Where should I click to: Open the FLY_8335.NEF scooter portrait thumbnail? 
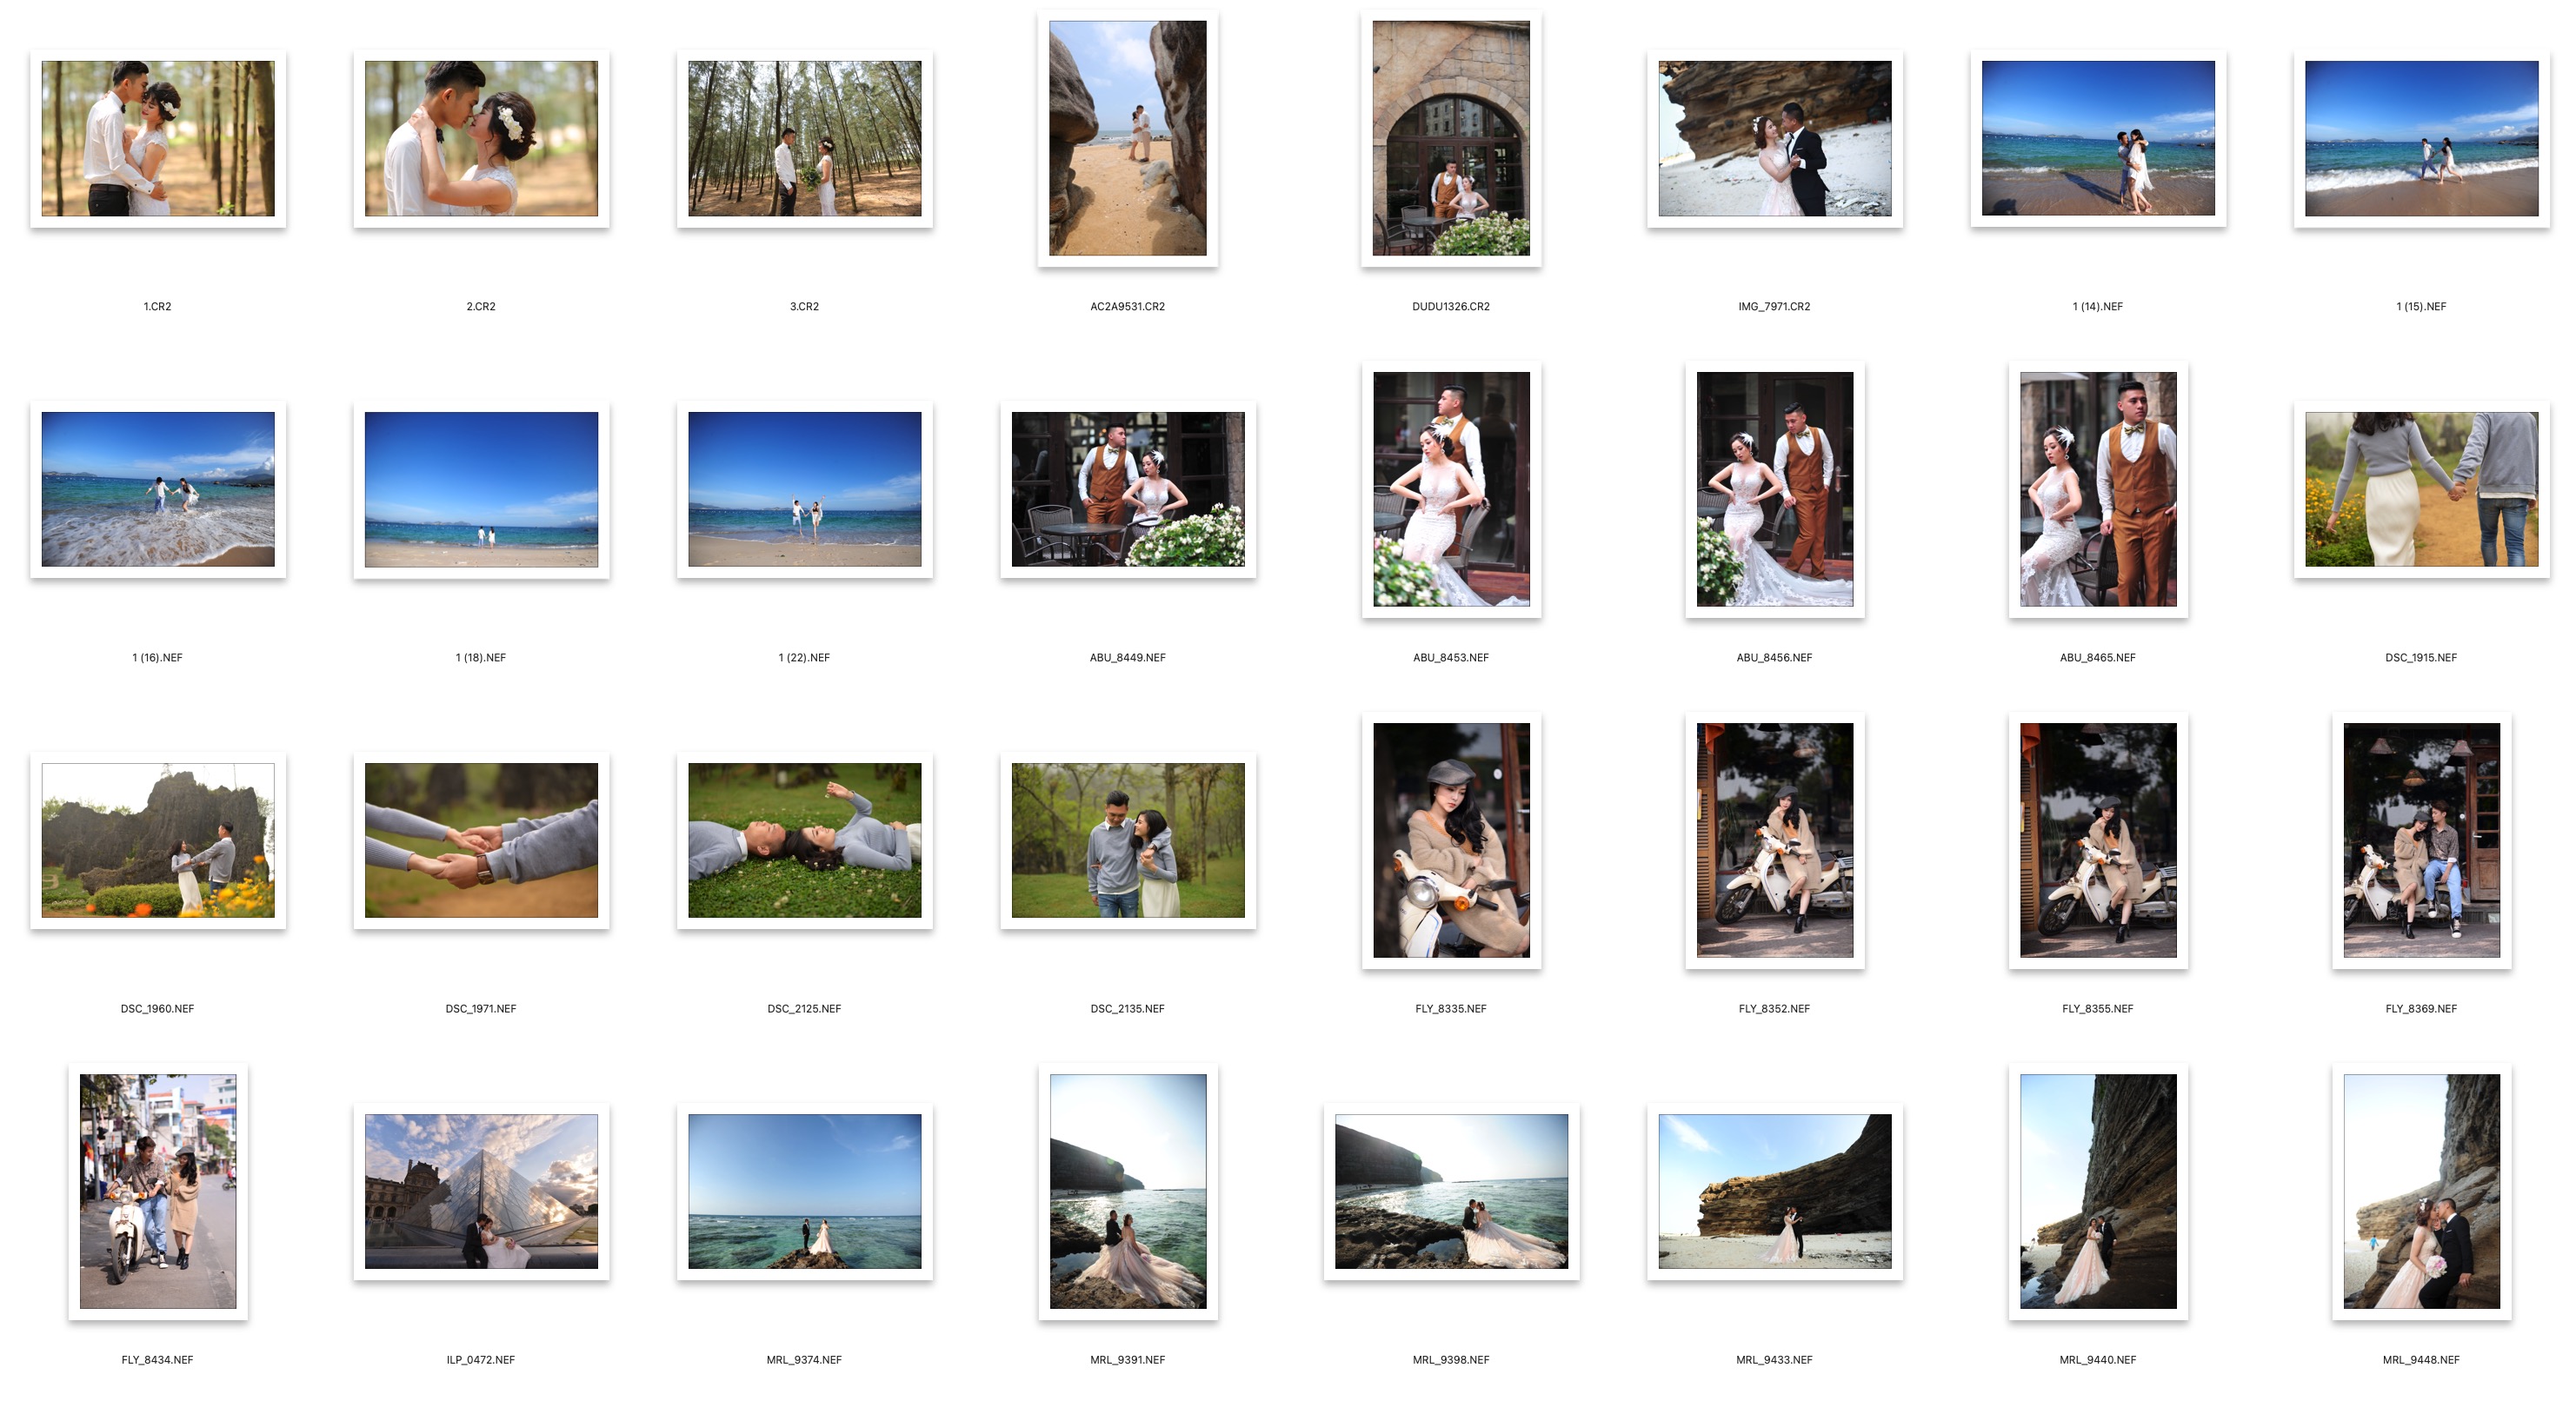pyautogui.click(x=1450, y=840)
